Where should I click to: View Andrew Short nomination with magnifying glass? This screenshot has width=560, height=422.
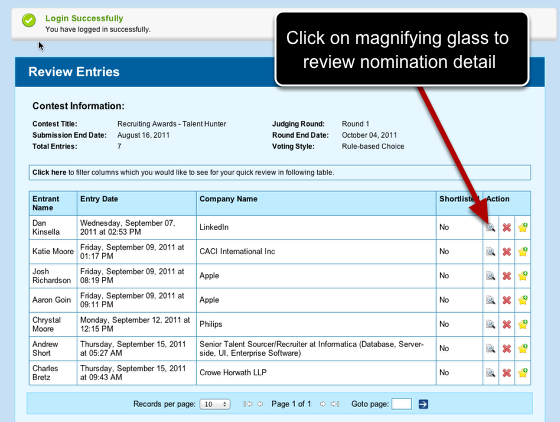point(490,348)
